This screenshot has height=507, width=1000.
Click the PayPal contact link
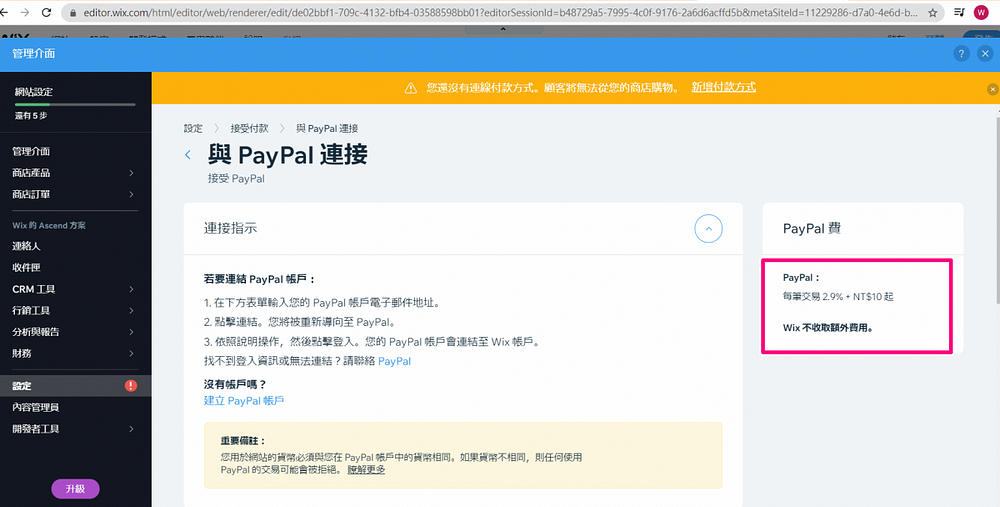pyautogui.click(x=394, y=361)
